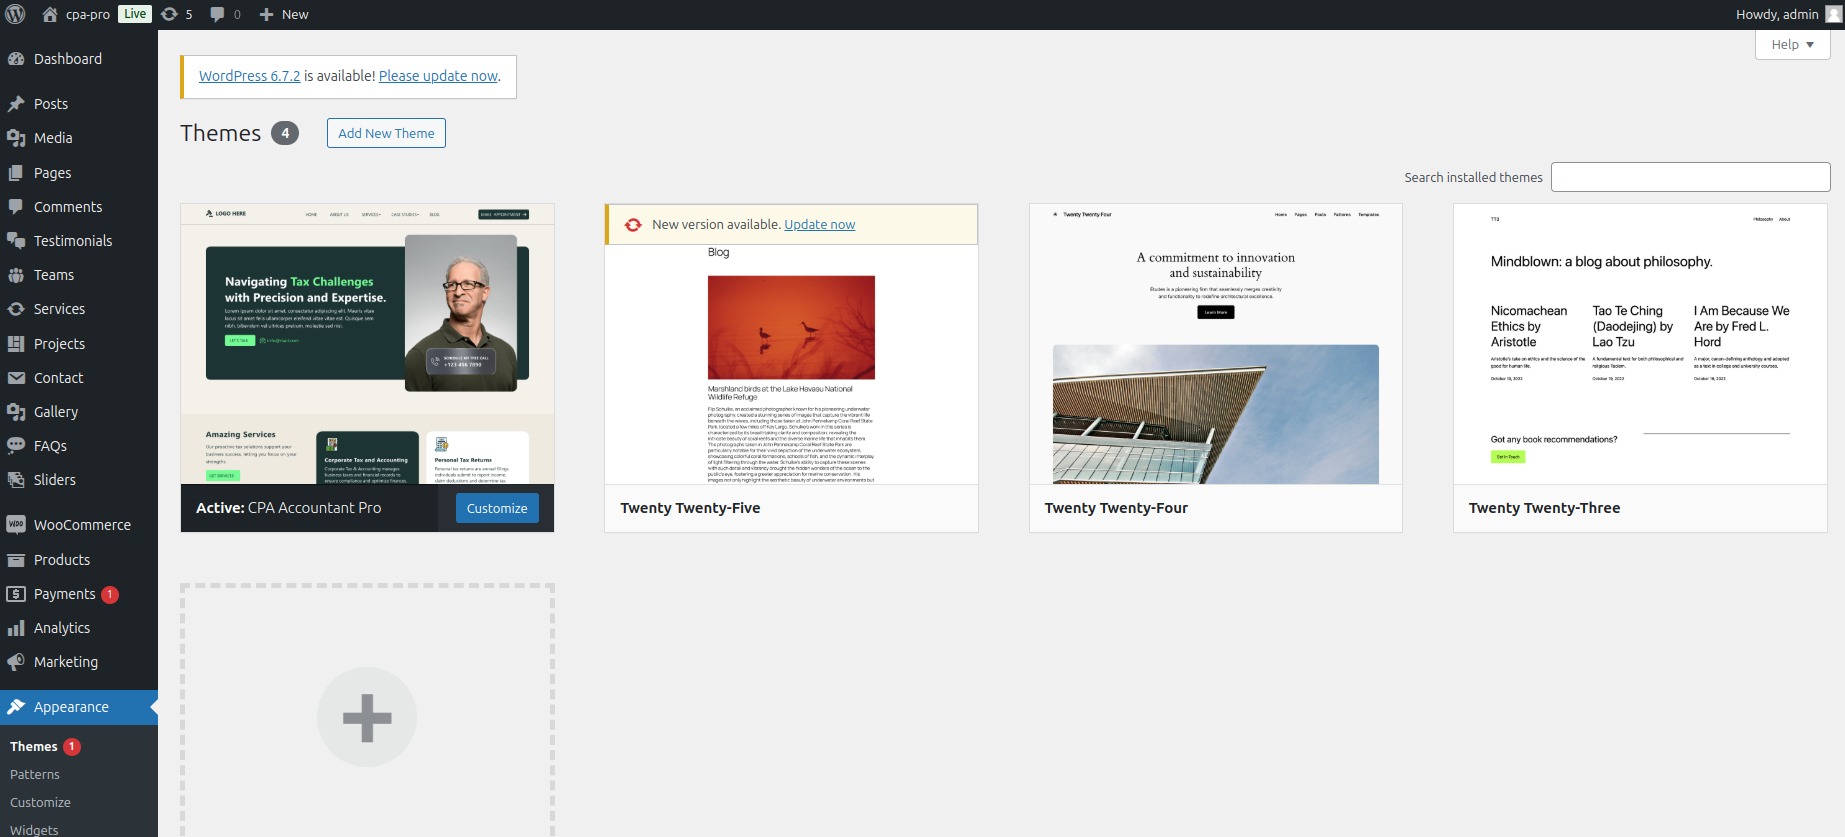The height and width of the screenshot is (837, 1845).
Task: Expand the Help dropdown tab
Action: click(1792, 44)
